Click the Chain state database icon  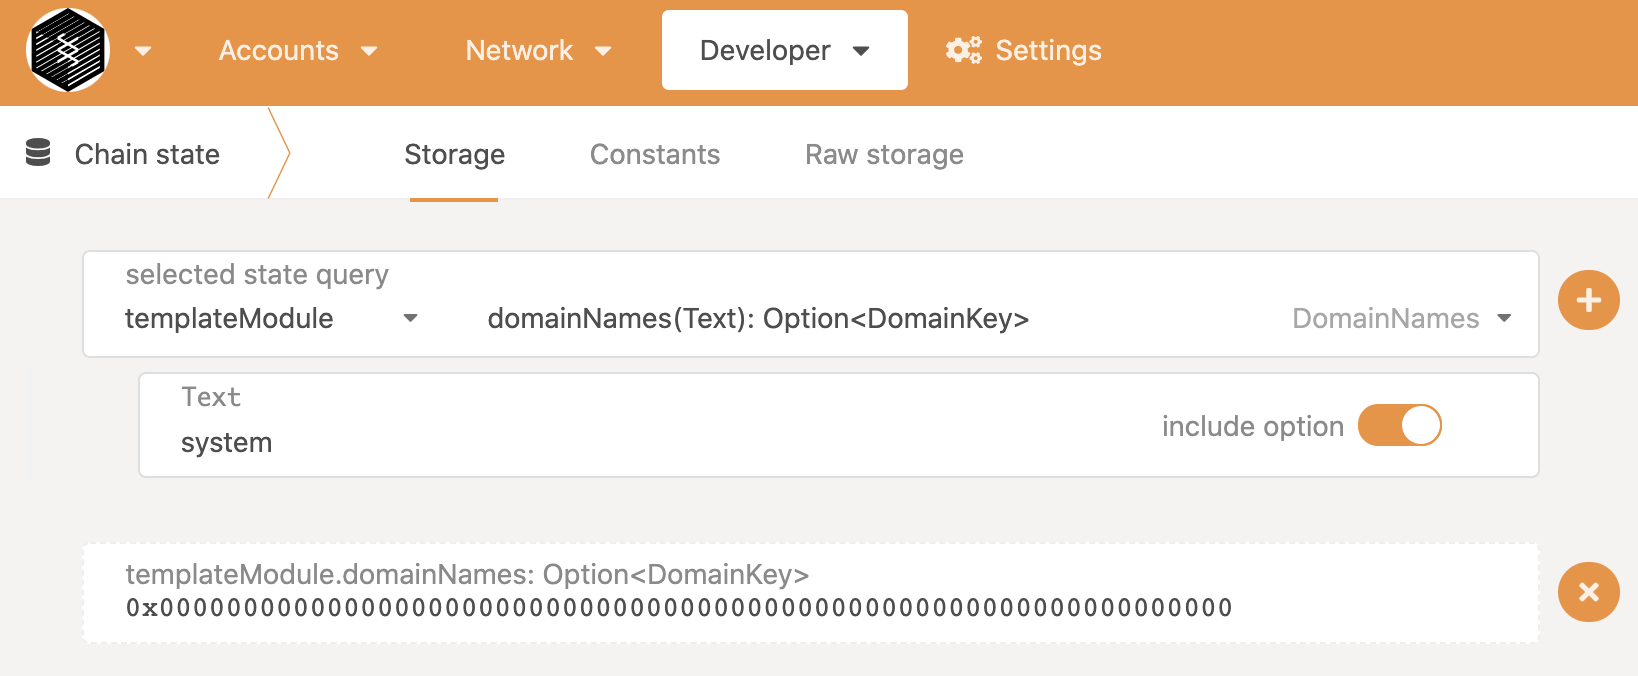pos(38,153)
